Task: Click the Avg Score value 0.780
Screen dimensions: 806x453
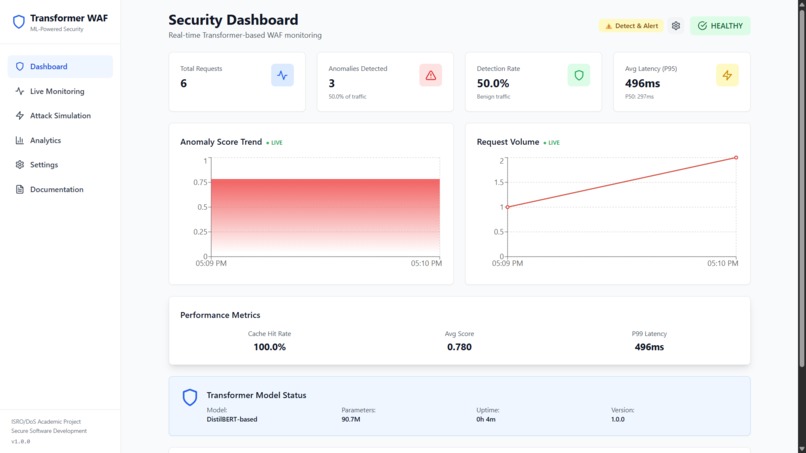Action: pyautogui.click(x=459, y=347)
